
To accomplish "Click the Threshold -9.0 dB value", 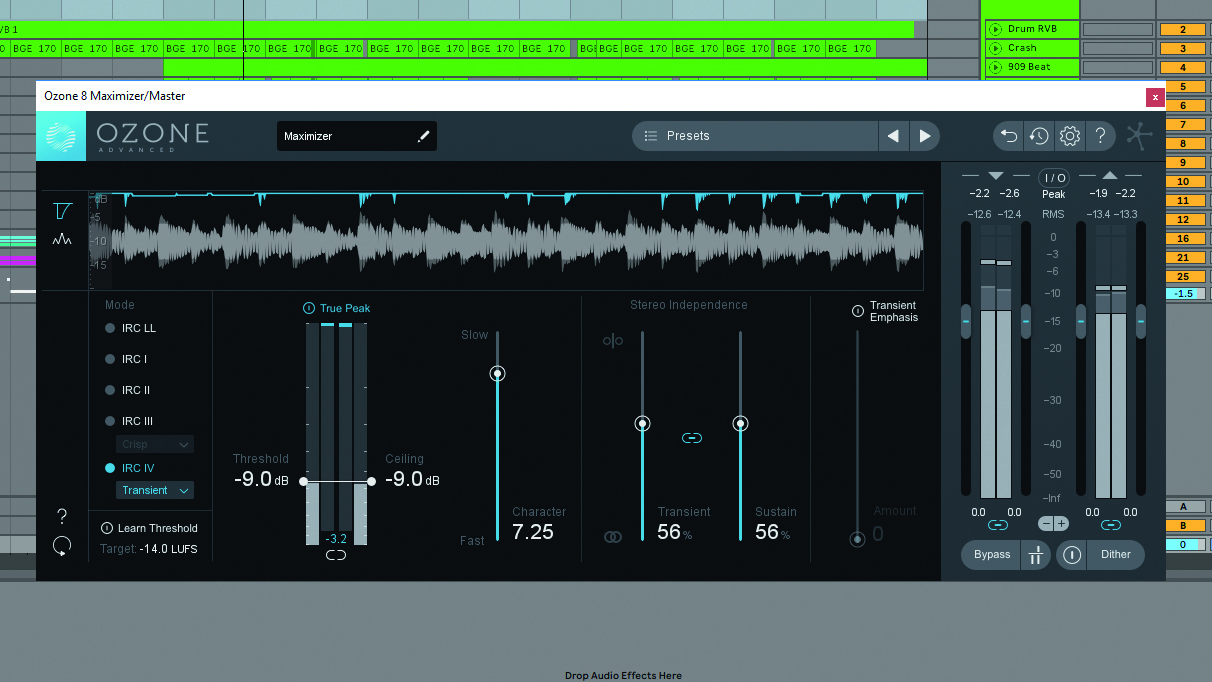I will tap(261, 480).
